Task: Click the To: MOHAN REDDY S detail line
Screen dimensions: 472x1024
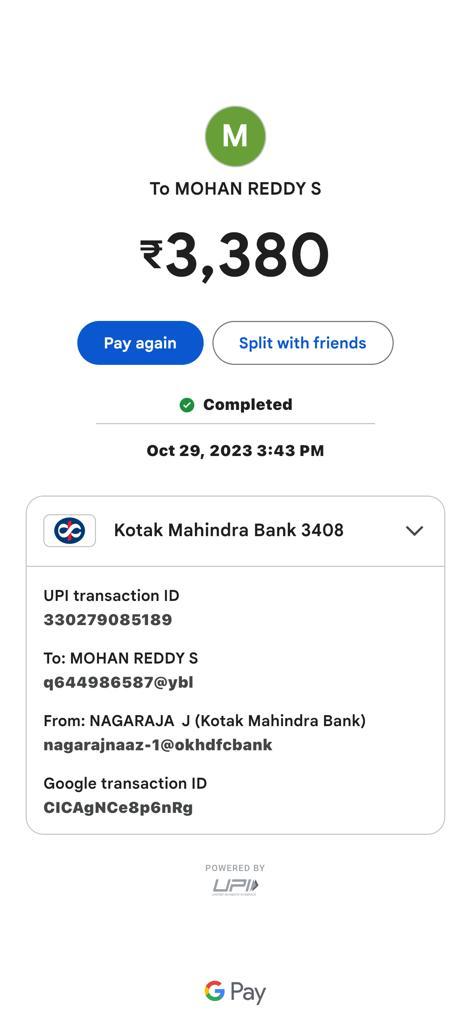Action: pos(121,658)
